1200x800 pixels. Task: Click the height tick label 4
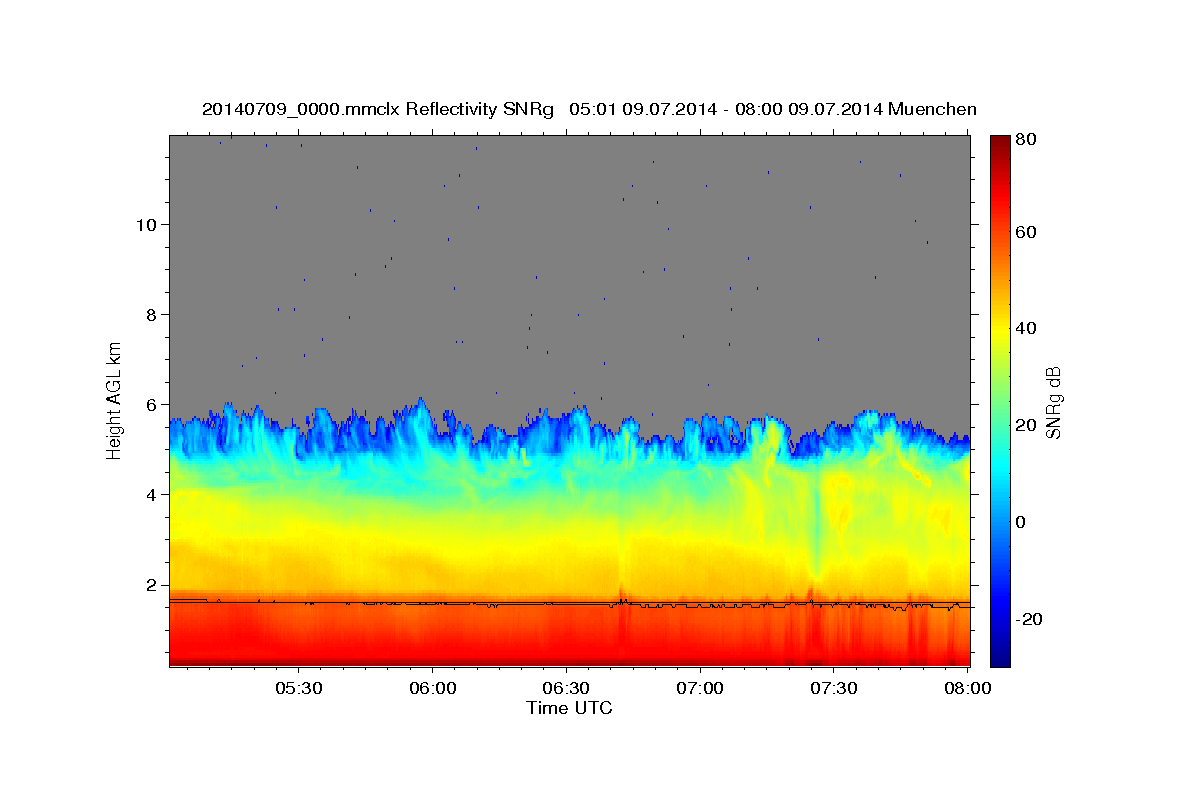tap(151, 494)
